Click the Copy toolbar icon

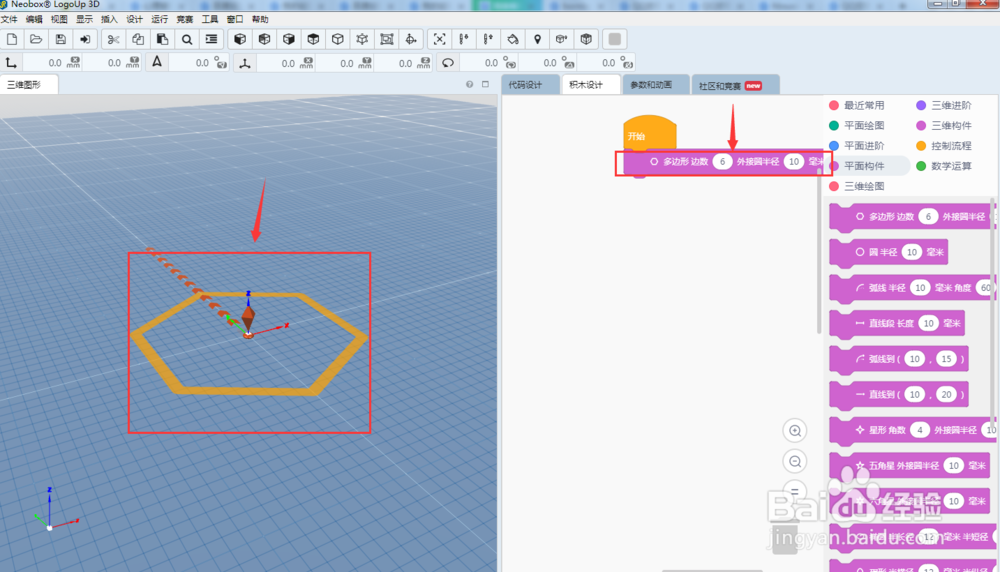[x=138, y=40]
